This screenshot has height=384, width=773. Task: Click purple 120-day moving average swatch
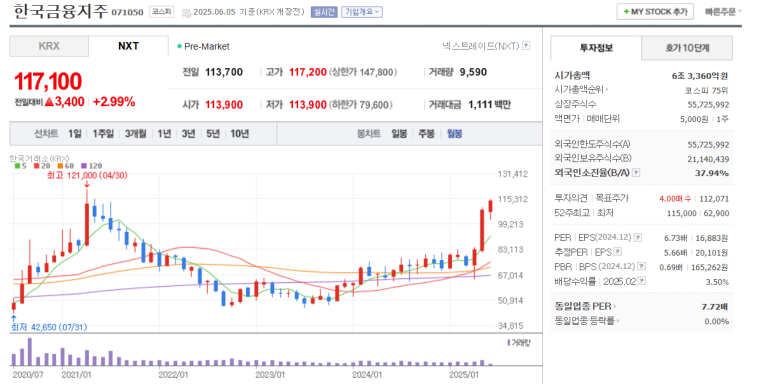(x=83, y=166)
